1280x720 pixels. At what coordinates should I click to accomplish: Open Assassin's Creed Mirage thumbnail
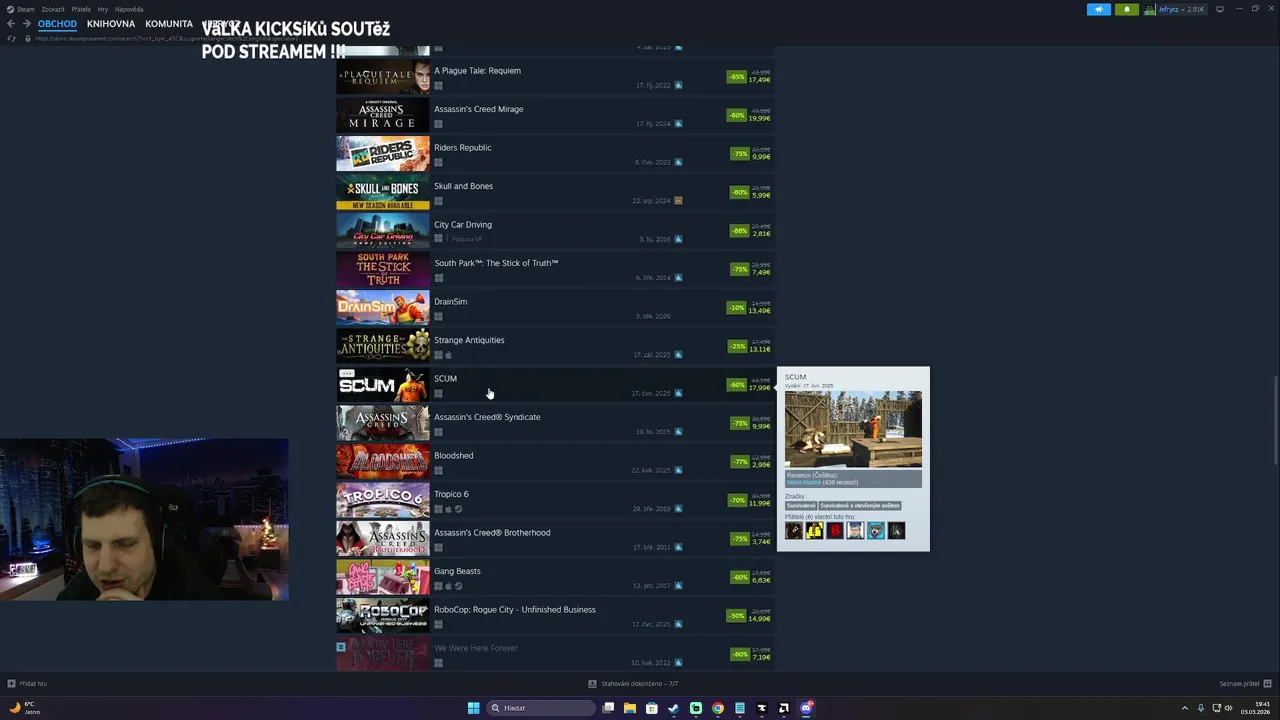[383, 116]
